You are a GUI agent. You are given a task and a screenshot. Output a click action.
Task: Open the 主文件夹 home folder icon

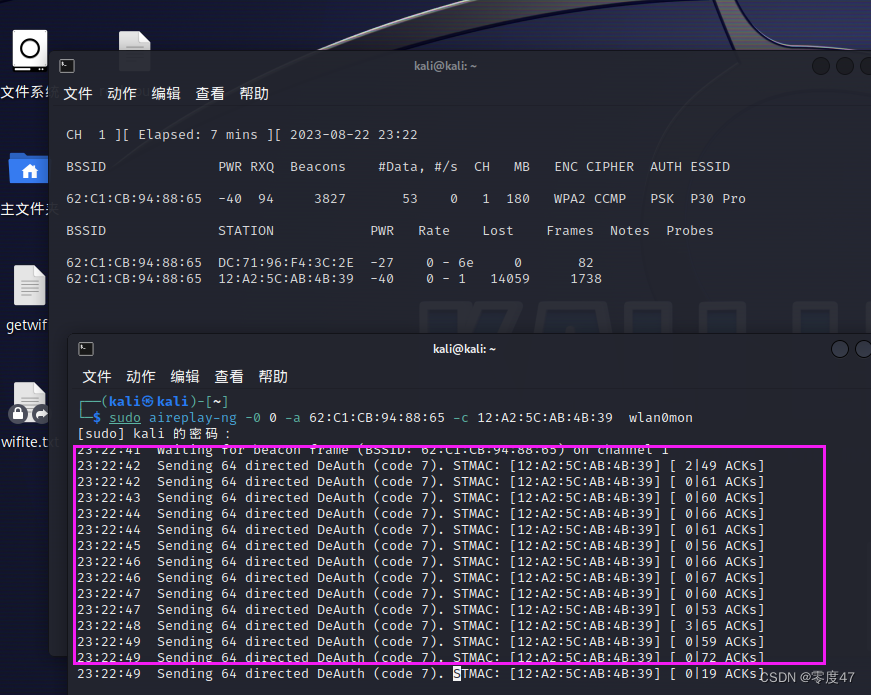[x=28, y=169]
